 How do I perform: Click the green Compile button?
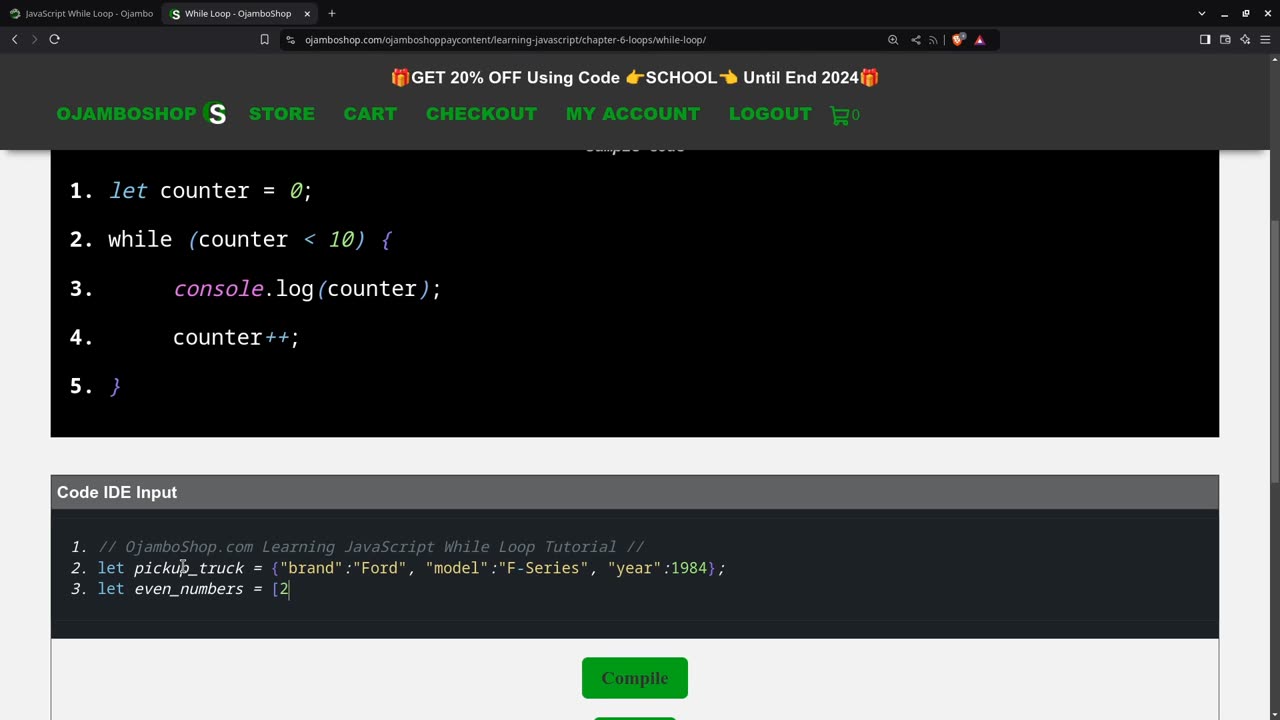635,678
